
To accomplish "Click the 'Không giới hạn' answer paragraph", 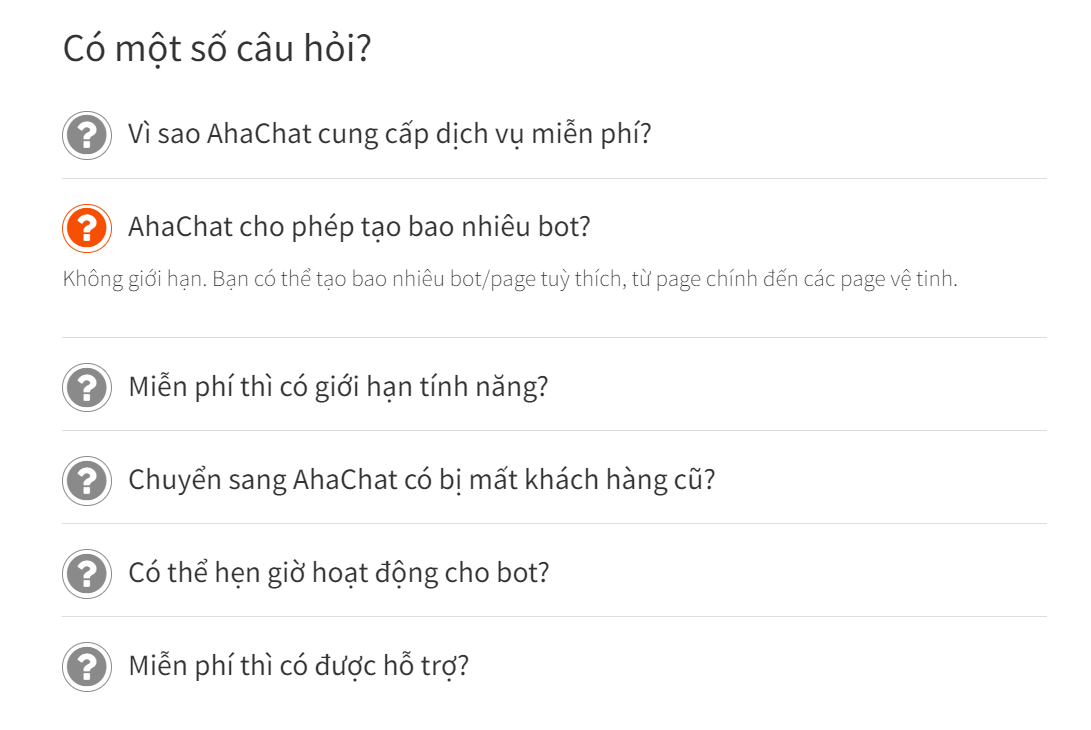I will (x=510, y=279).
